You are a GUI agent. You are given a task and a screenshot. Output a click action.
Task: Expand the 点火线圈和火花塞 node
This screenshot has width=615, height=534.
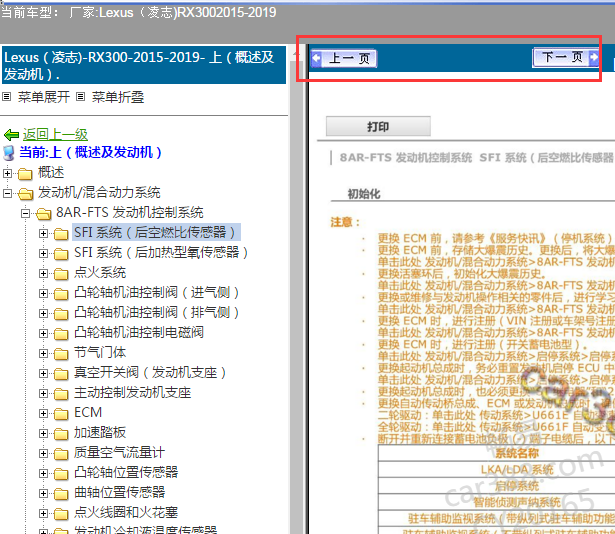click(x=44, y=514)
